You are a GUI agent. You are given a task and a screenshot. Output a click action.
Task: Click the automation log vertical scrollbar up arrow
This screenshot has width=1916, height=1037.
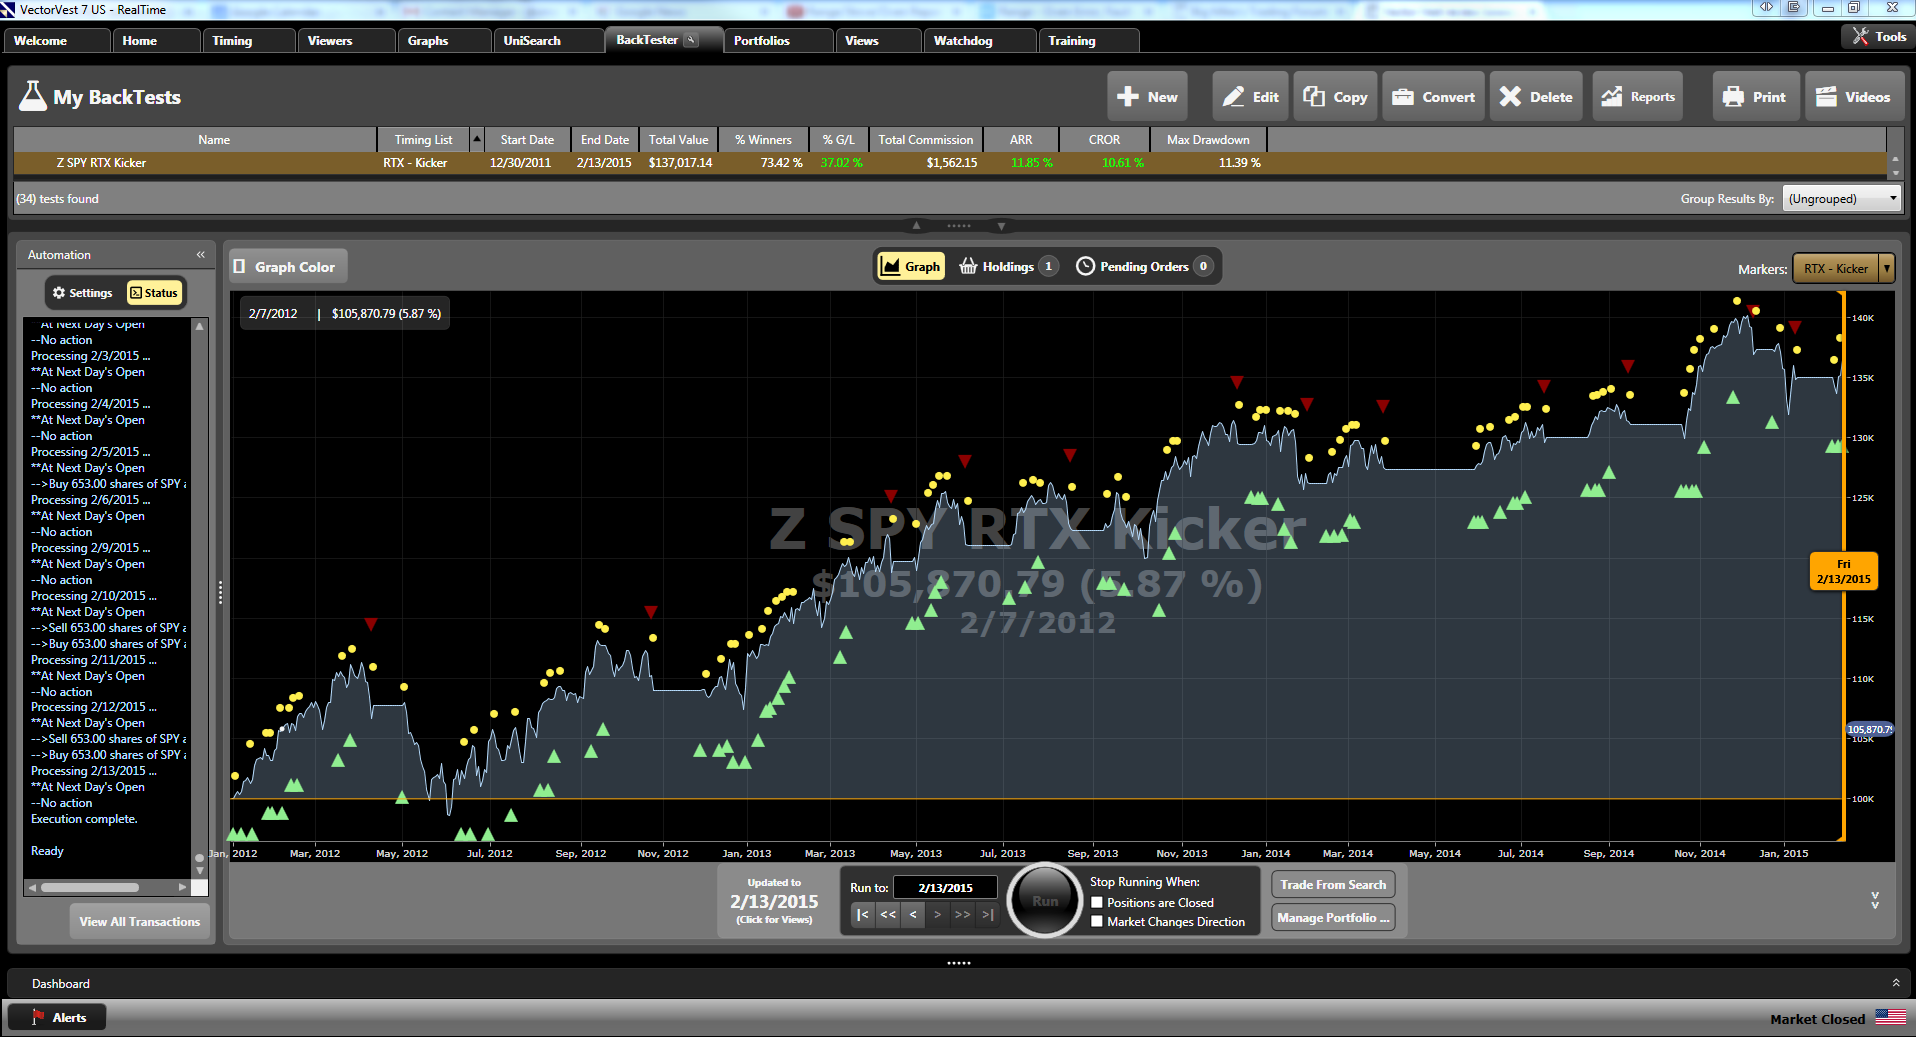[x=199, y=326]
